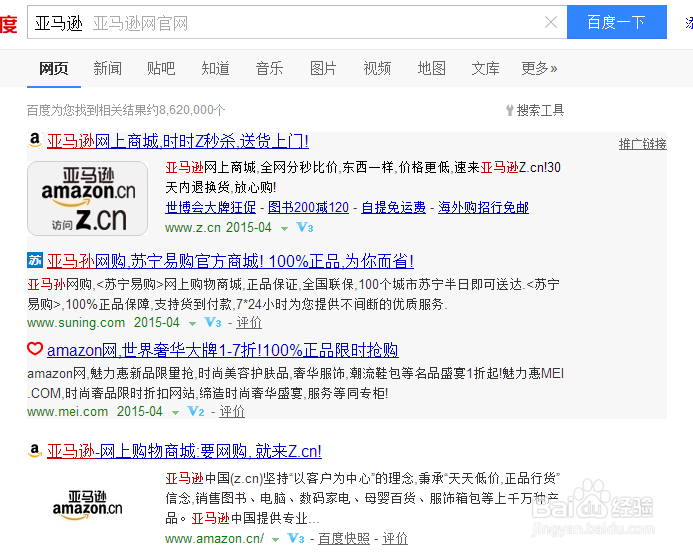Open result 亚马逊-网上购物商城:要网购,就来Z.cn!
The height and width of the screenshot is (553, 693).
point(184,451)
